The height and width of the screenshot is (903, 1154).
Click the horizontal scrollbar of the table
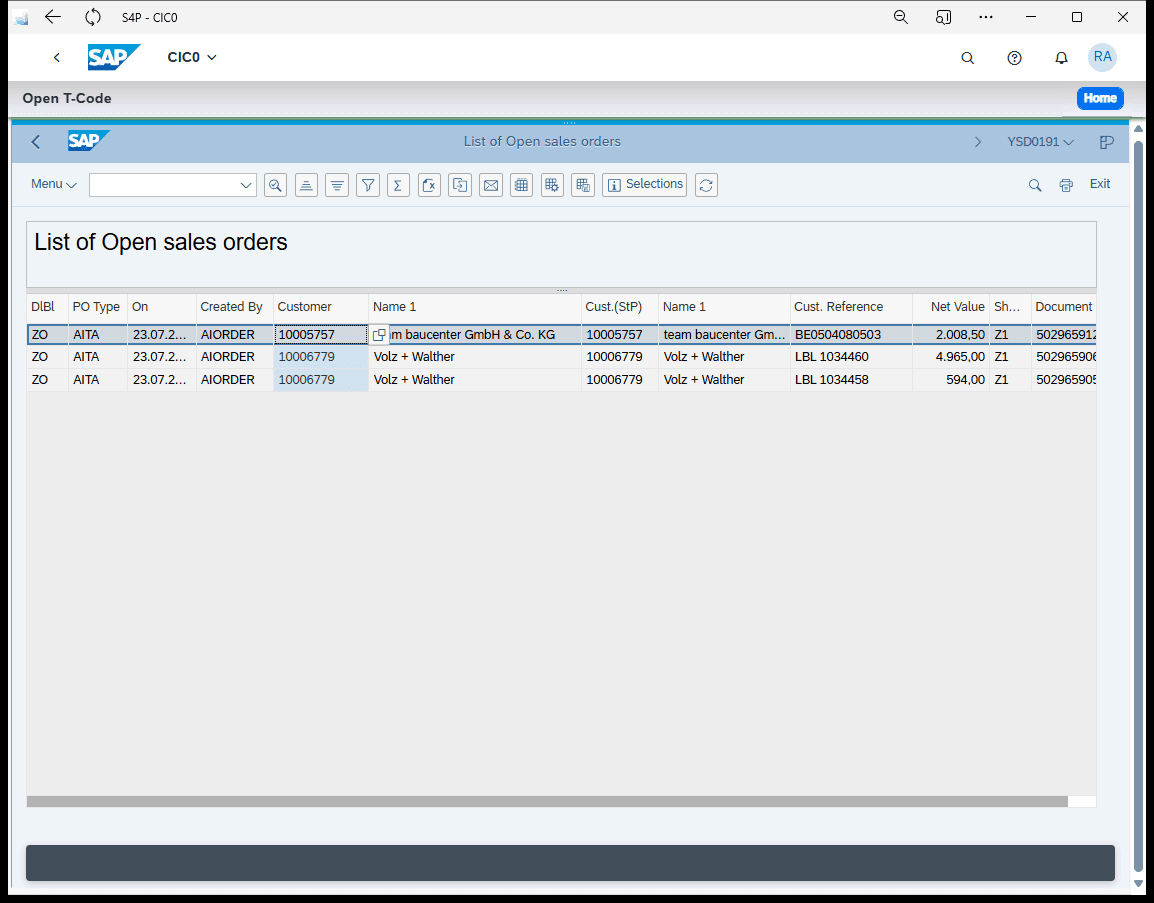tap(547, 801)
